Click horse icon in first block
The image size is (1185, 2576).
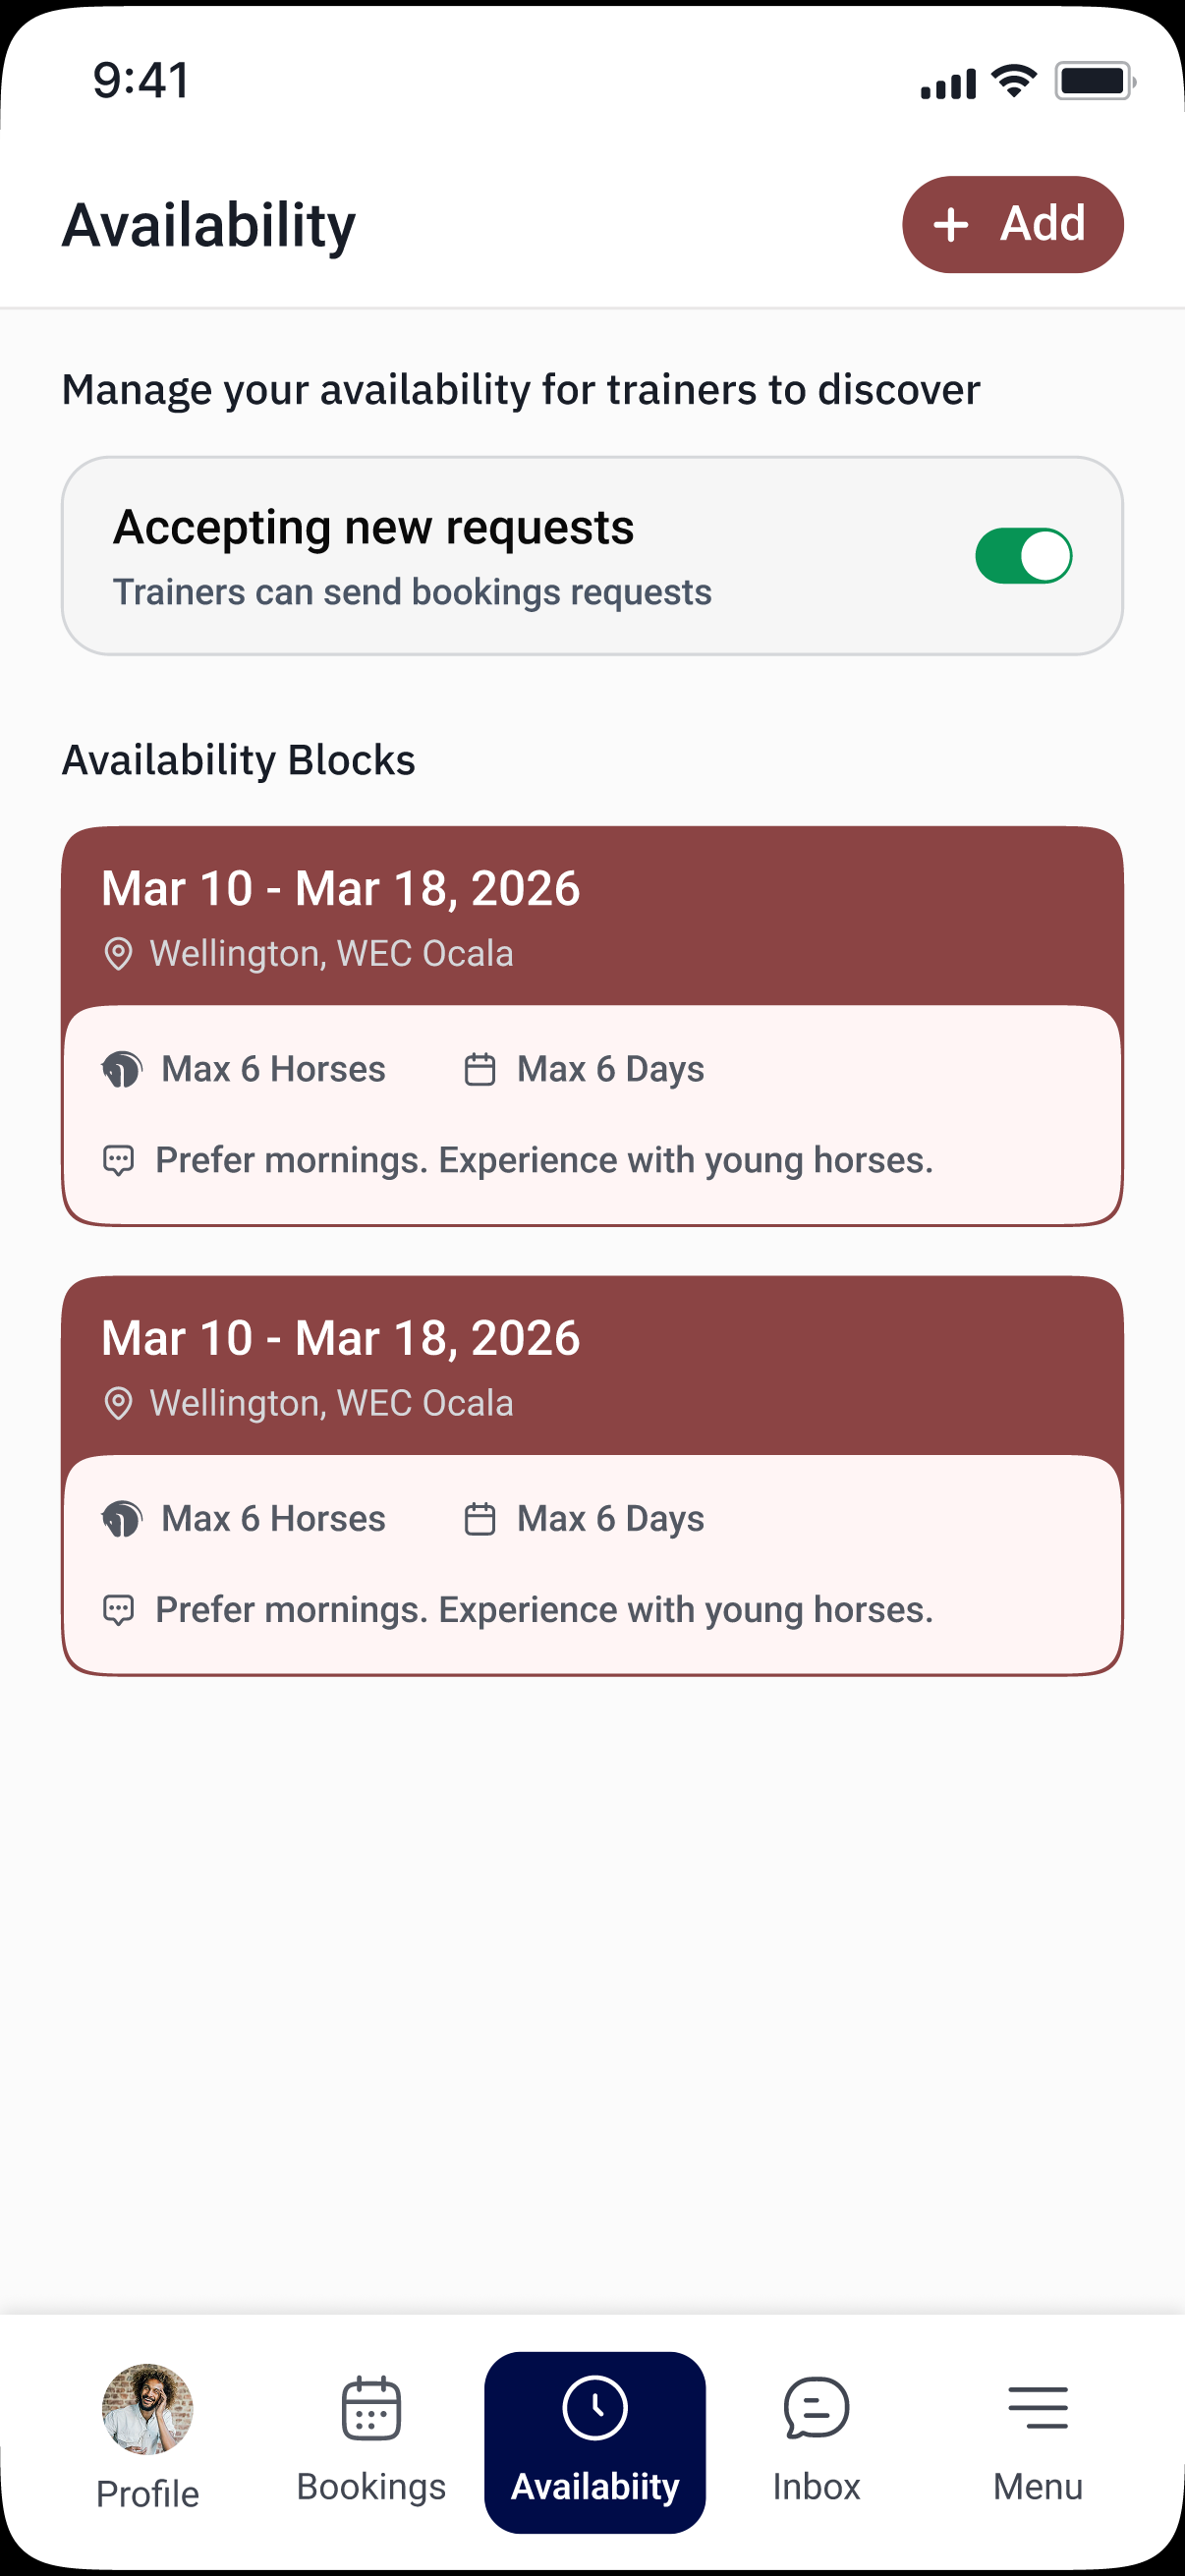click(x=122, y=1069)
